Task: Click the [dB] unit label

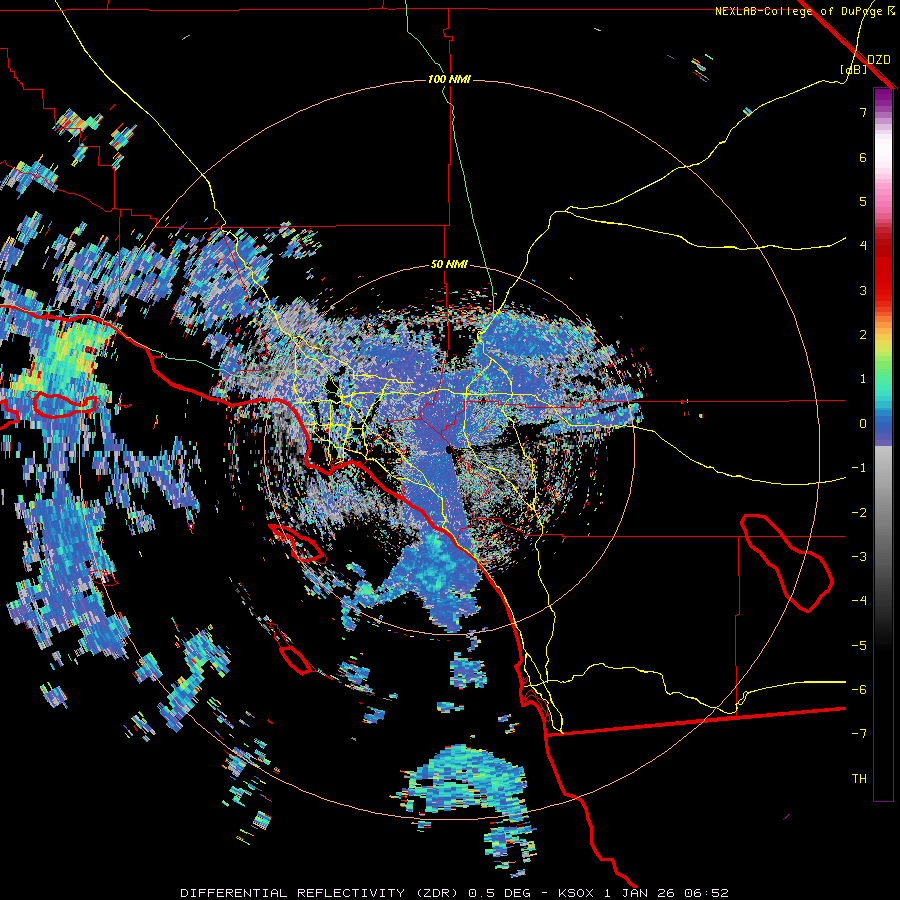Action: click(854, 70)
